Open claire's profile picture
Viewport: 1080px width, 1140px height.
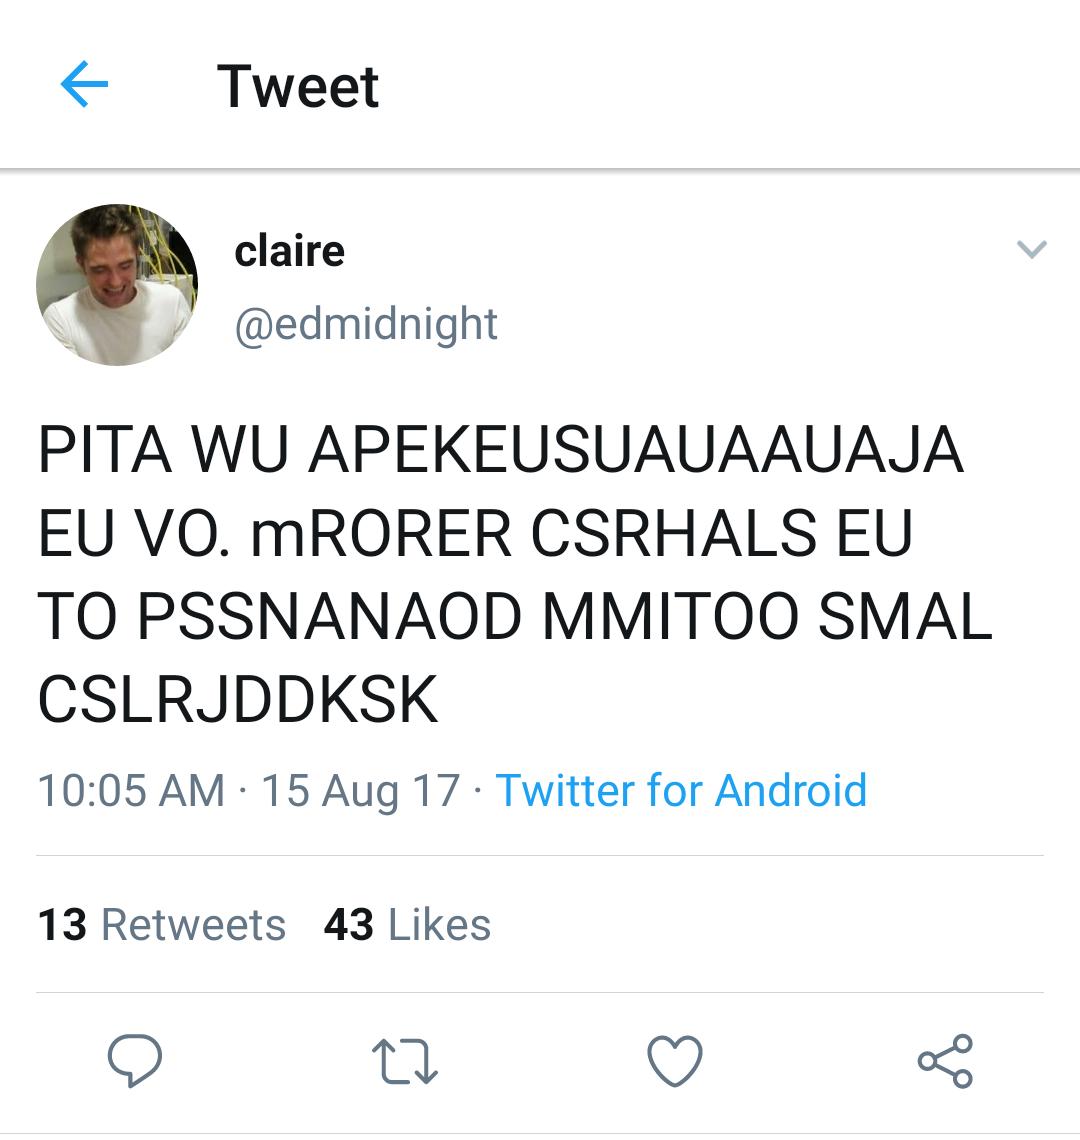(117, 284)
